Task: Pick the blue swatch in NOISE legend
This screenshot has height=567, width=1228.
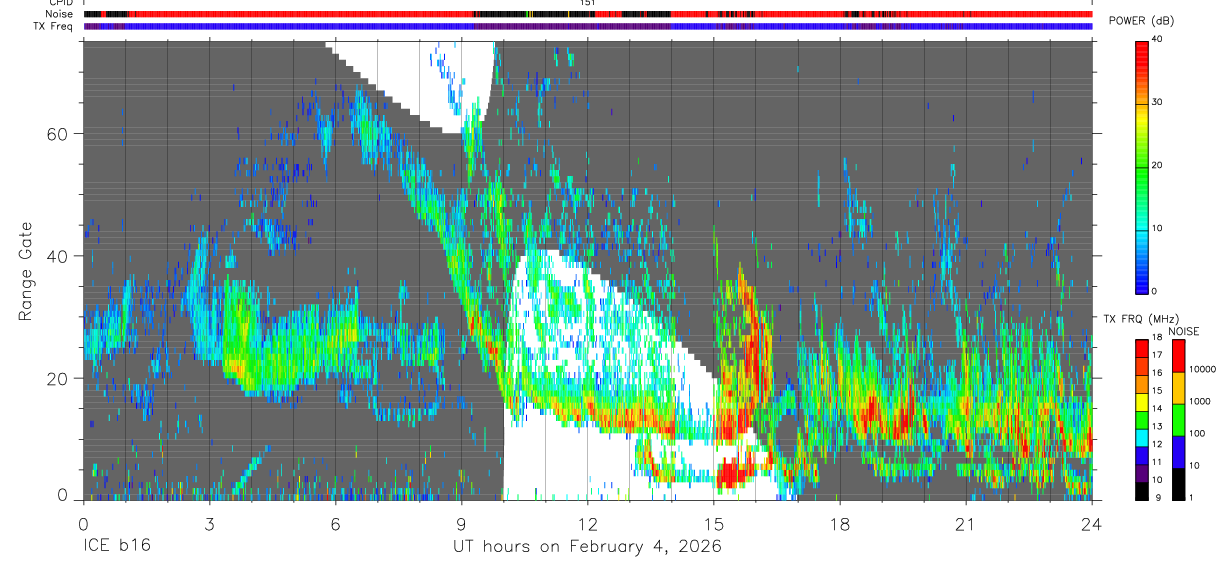Action: point(1178,452)
